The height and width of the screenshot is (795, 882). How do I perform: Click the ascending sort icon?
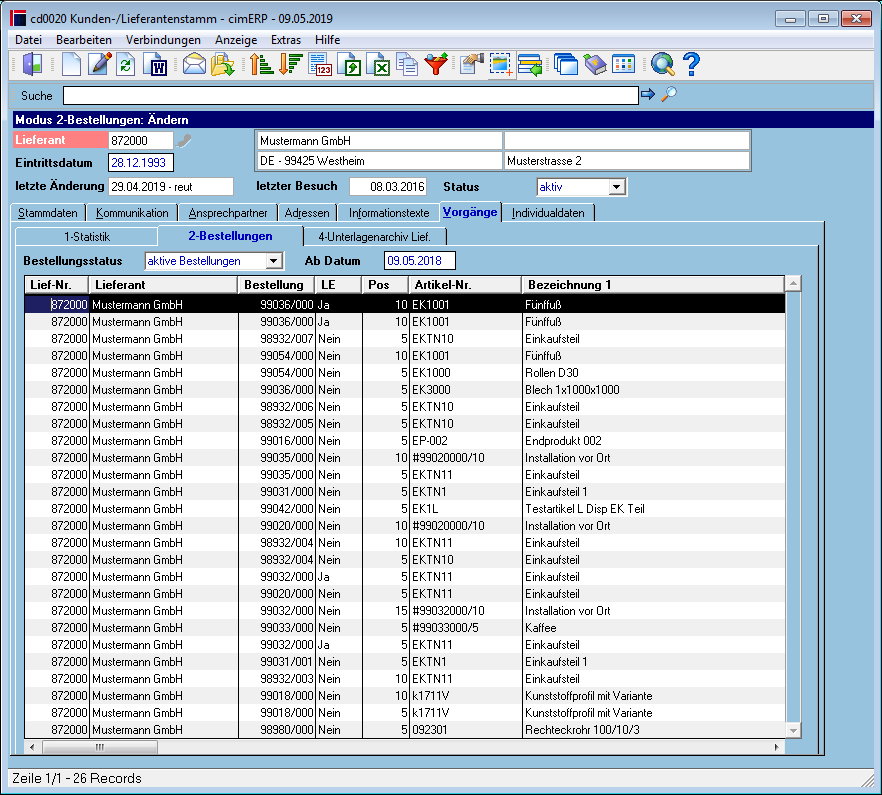261,64
